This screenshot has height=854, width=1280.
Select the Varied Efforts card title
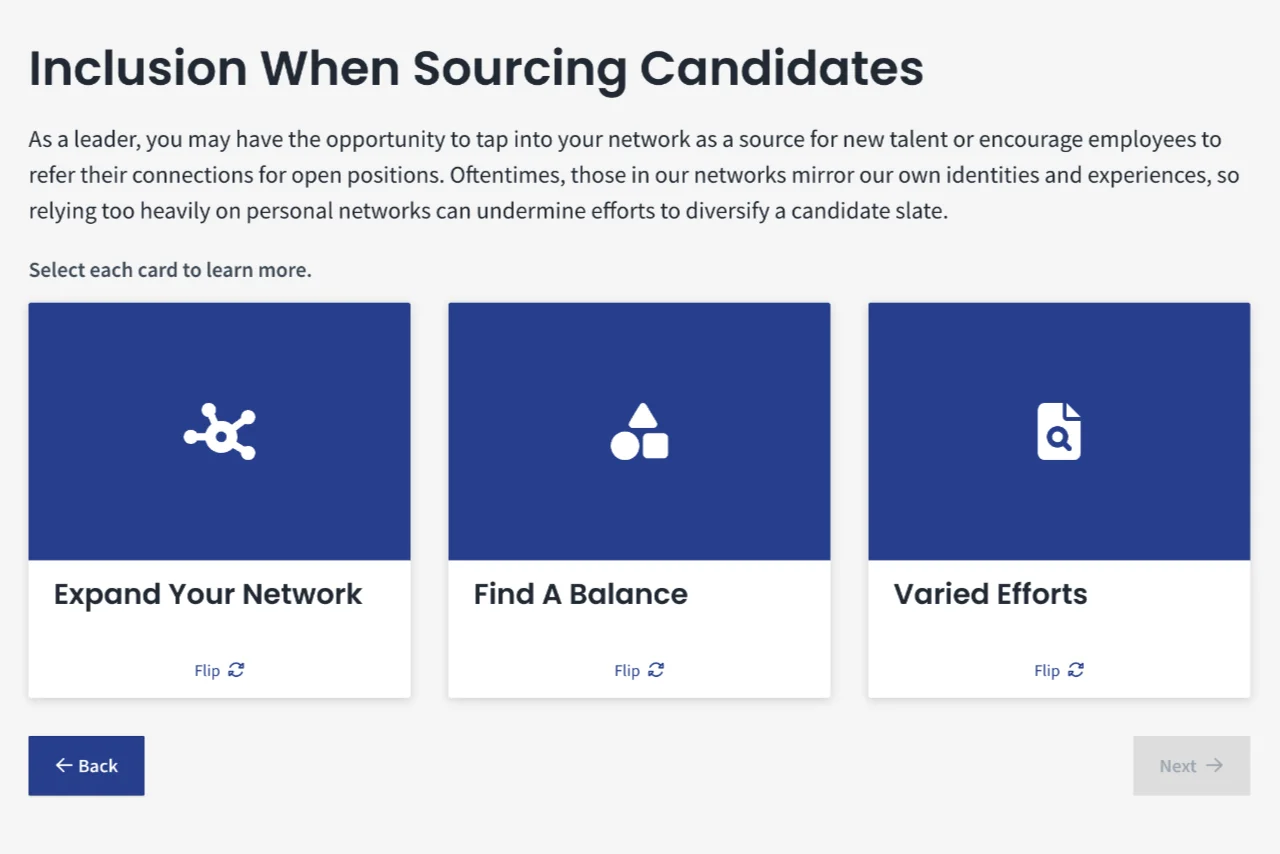pos(991,594)
